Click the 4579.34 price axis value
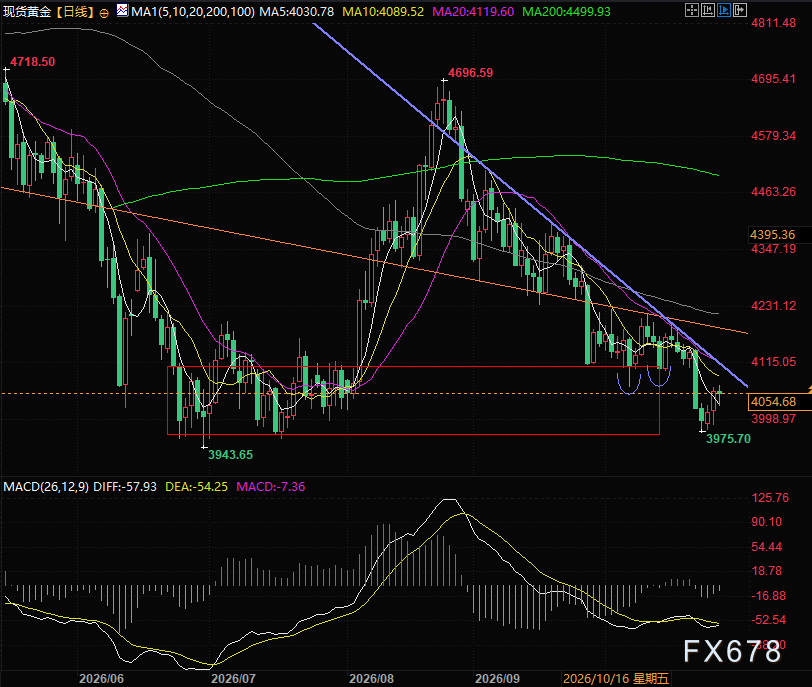 point(774,136)
